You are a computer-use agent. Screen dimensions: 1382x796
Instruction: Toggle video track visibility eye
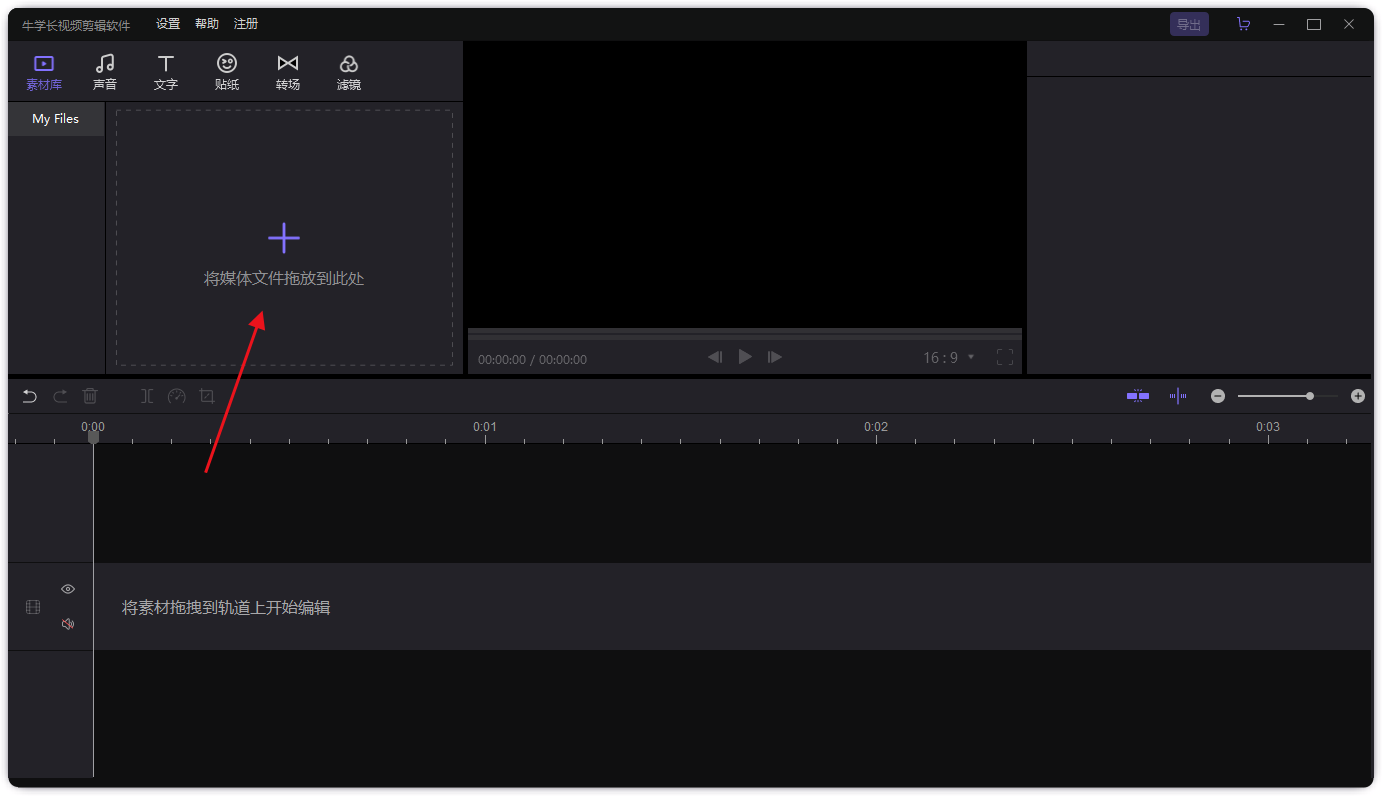pyautogui.click(x=68, y=589)
